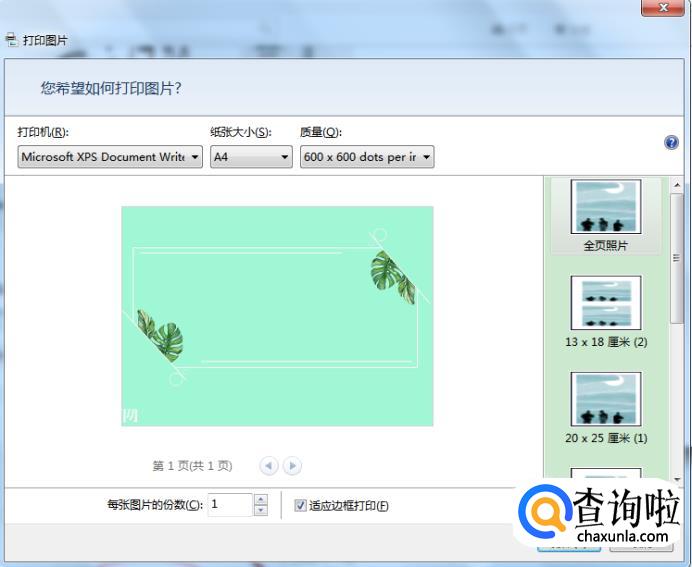Go to the next page arrow
Screen dimensions: 692x567
tap(292, 466)
